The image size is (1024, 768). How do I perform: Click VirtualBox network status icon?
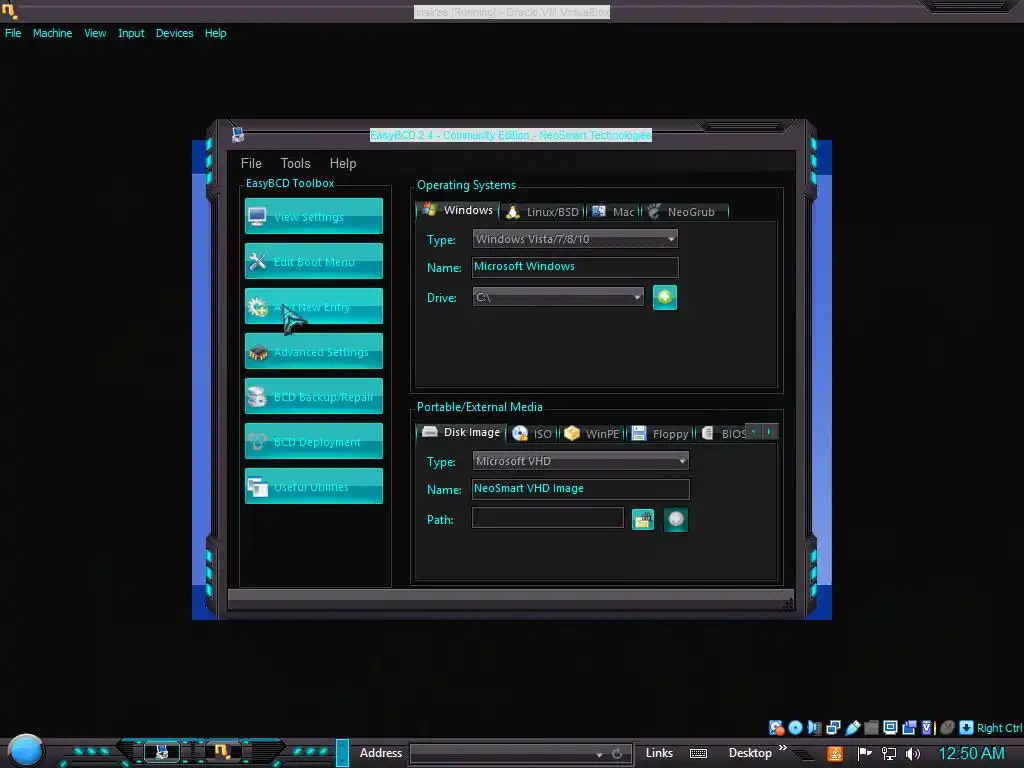(x=833, y=728)
